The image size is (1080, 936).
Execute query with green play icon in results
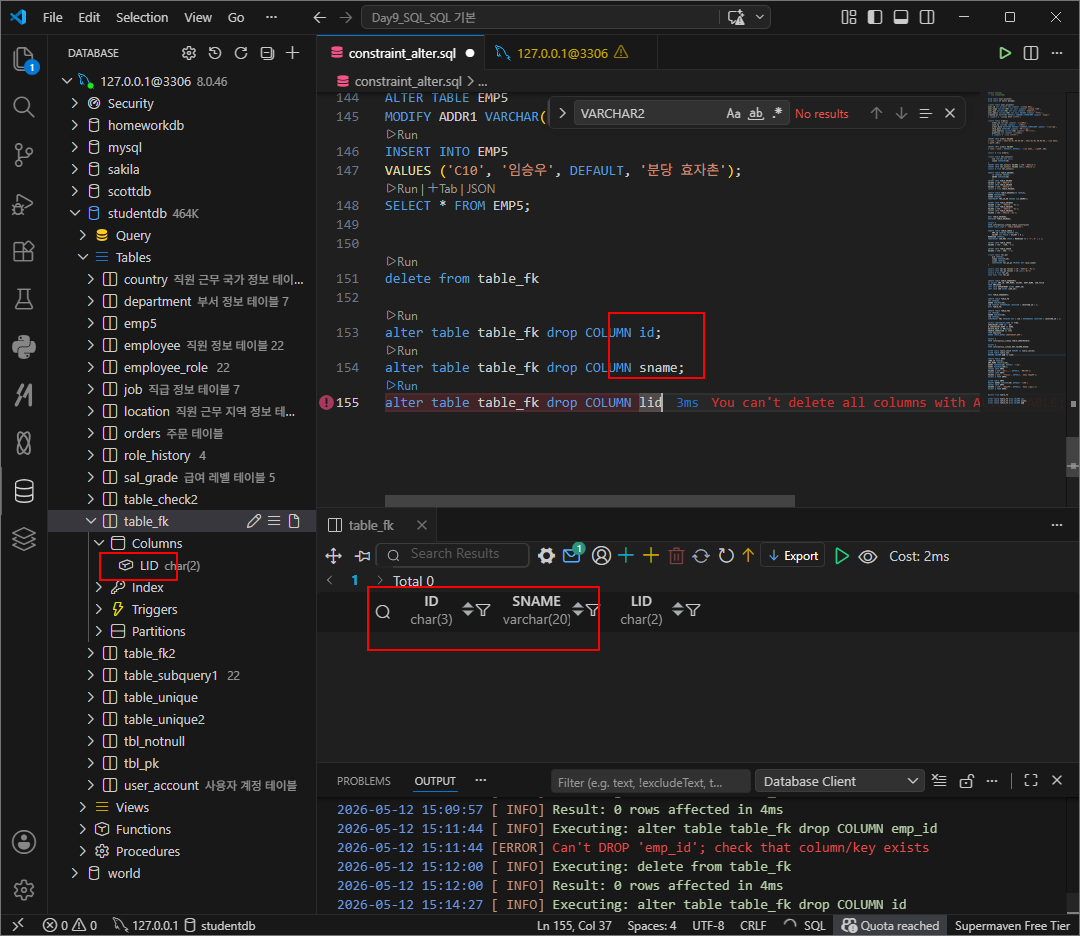(x=842, y=556)
